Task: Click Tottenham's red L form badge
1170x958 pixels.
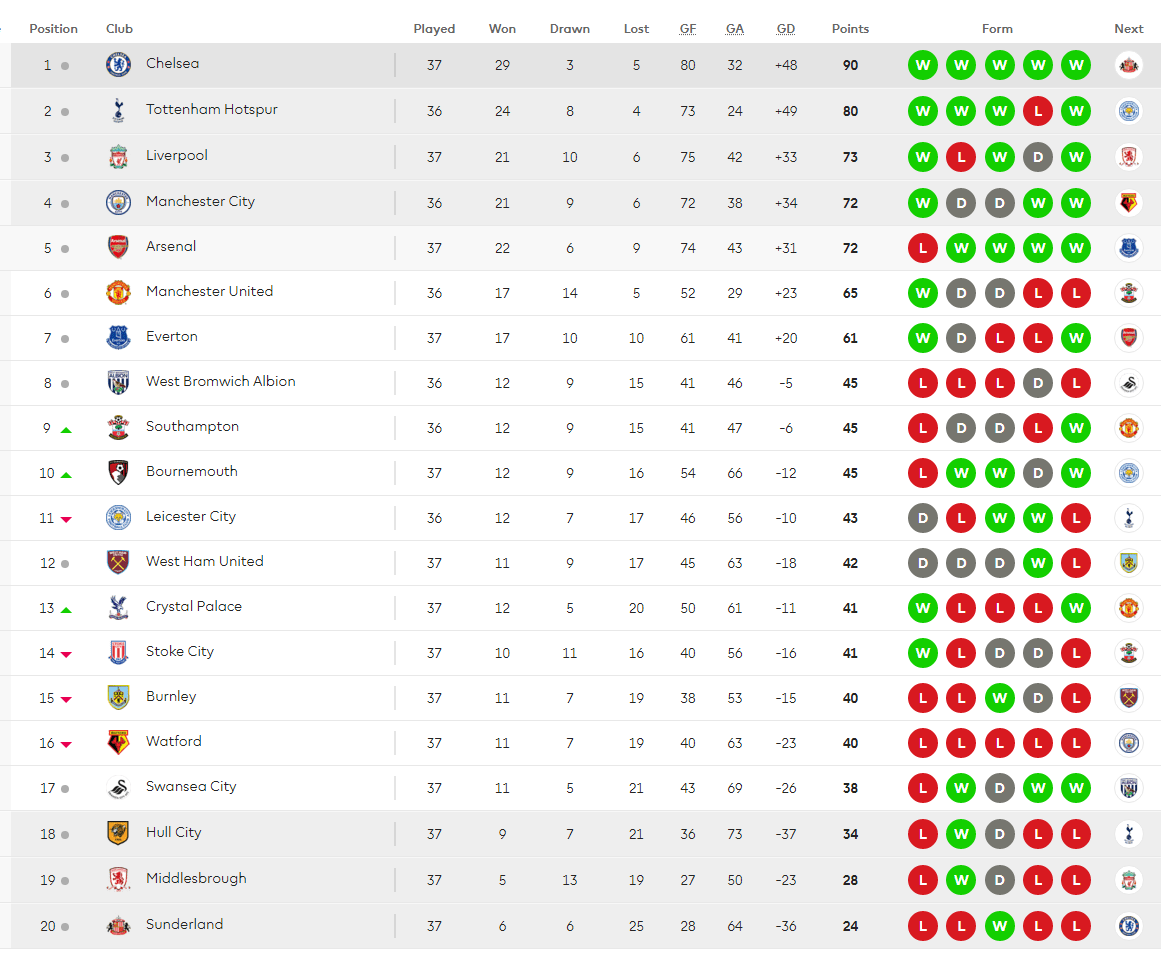Action: coord(1038,111)
